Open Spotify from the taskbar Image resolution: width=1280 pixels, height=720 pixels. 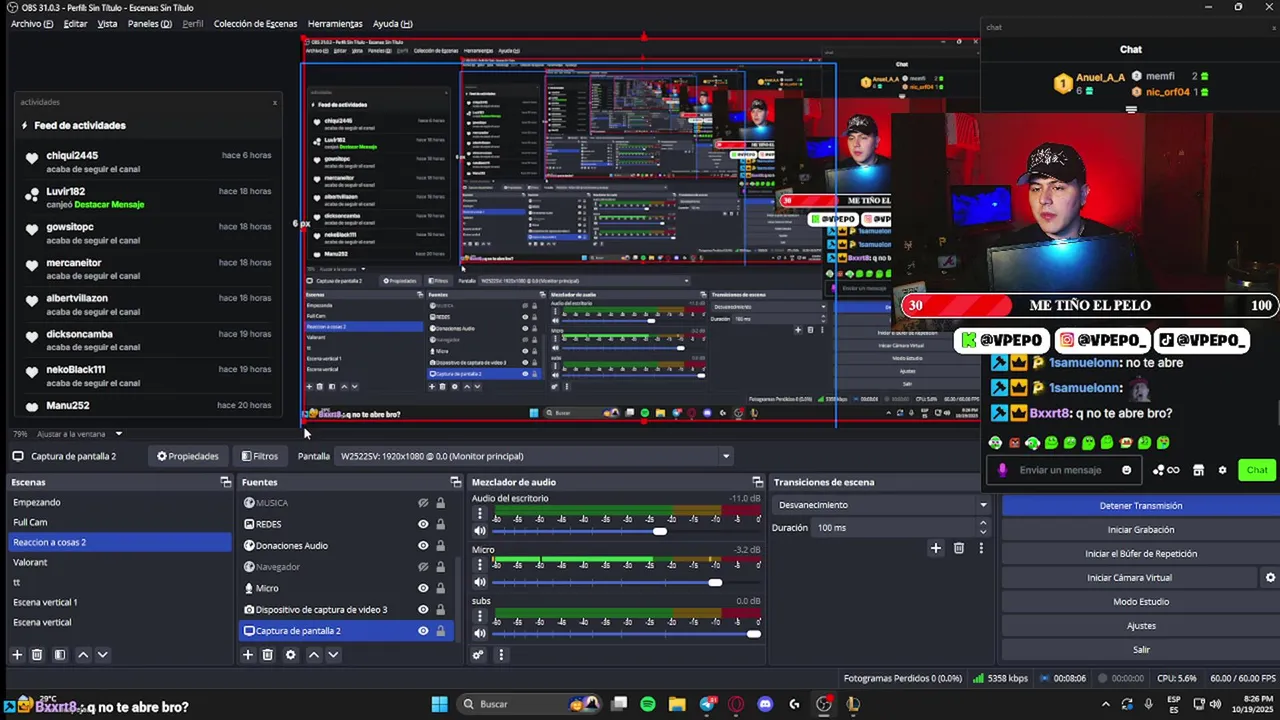(647, 704)
